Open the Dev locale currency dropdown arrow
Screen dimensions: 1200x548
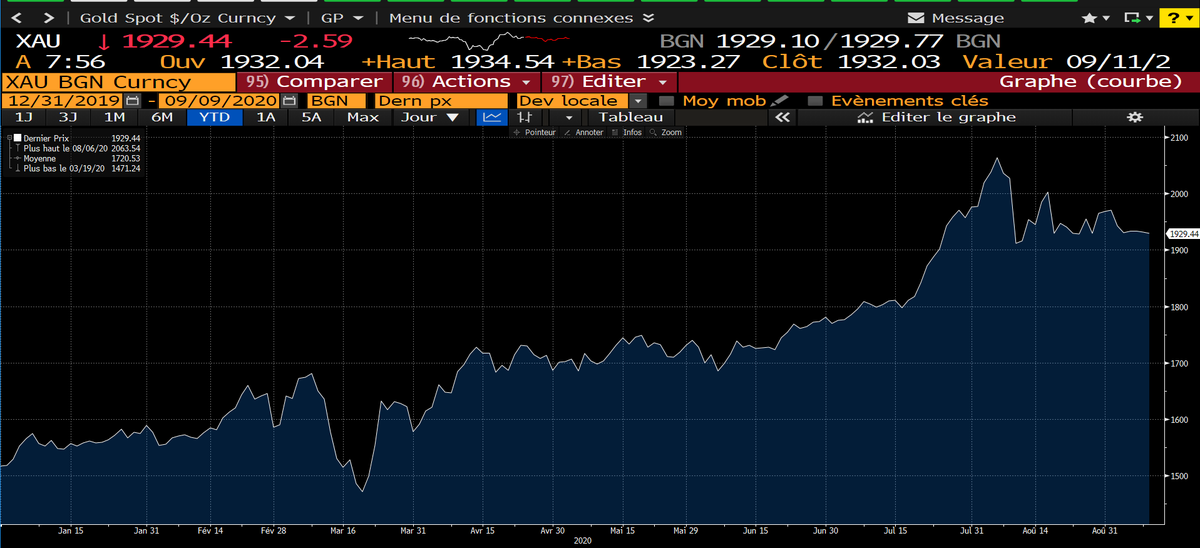coord(637,101)
